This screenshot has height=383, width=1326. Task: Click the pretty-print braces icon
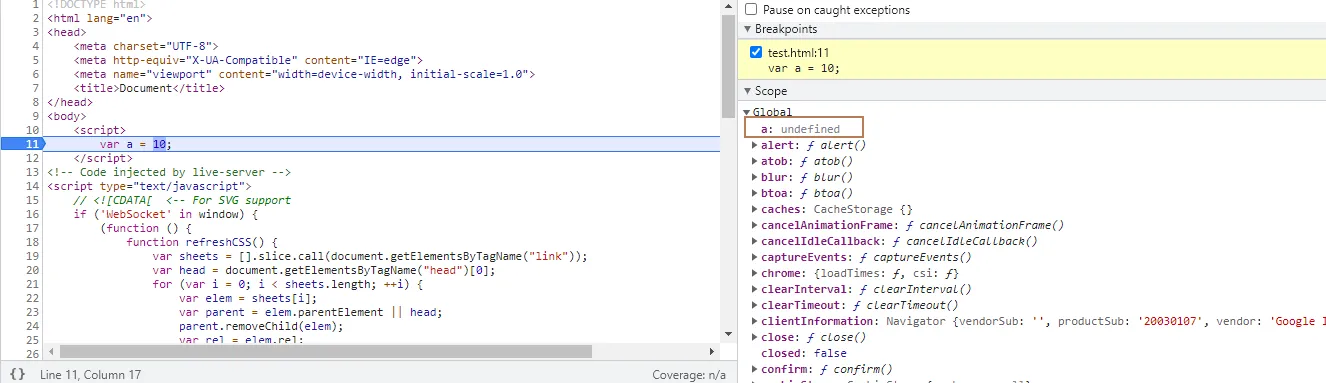tap(17, 374)
